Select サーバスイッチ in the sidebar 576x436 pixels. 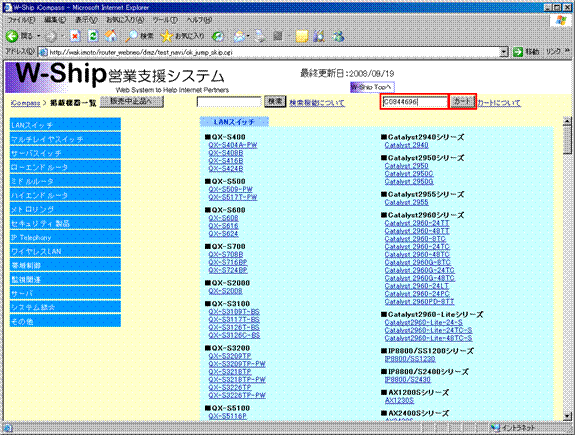pos(65,153)
